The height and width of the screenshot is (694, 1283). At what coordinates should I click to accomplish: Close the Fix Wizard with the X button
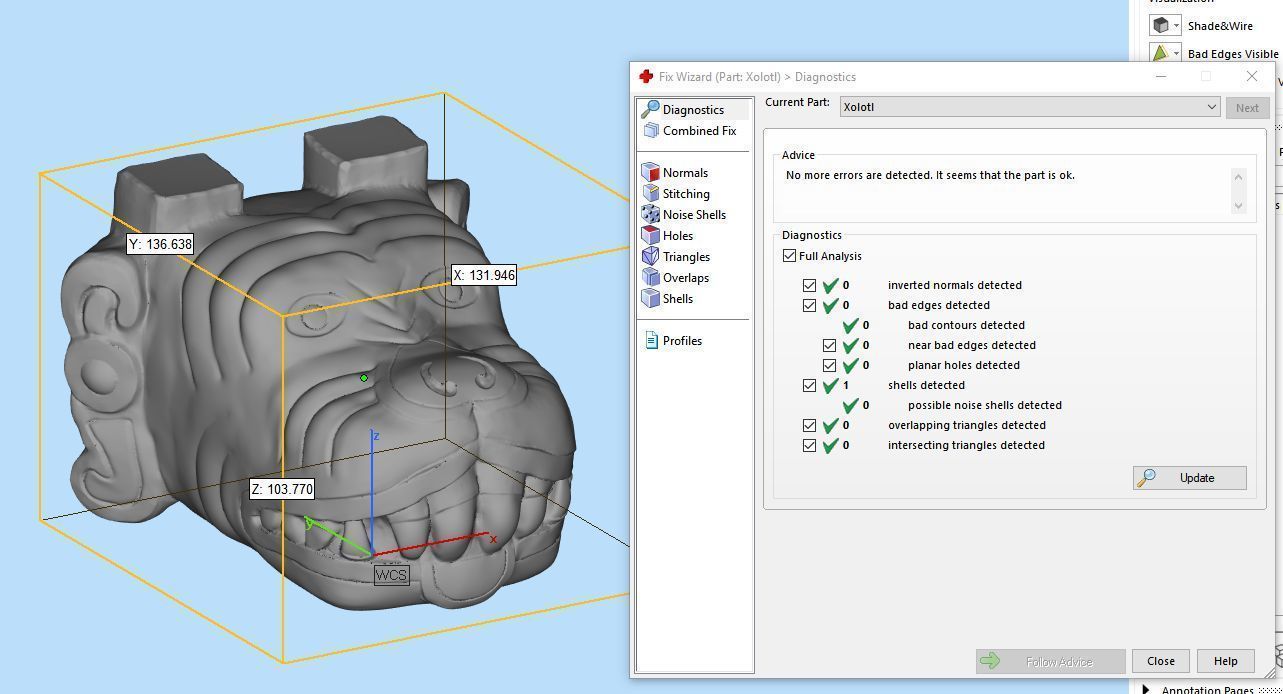1251,76
